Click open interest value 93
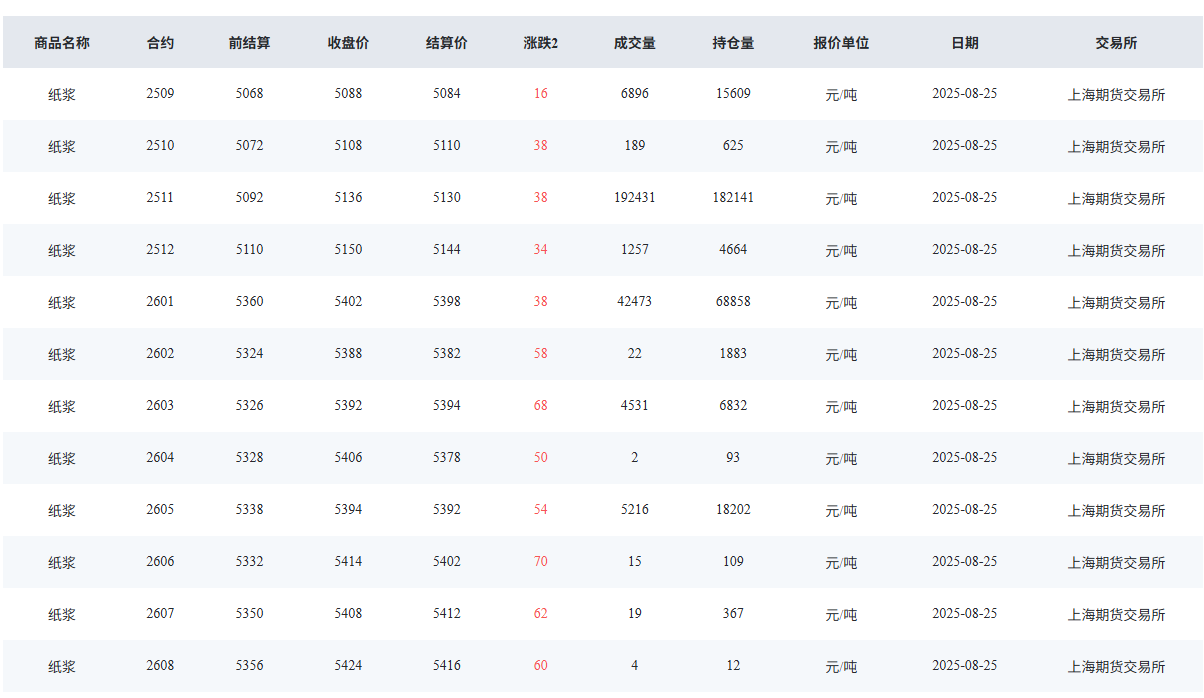 [733, 458]
